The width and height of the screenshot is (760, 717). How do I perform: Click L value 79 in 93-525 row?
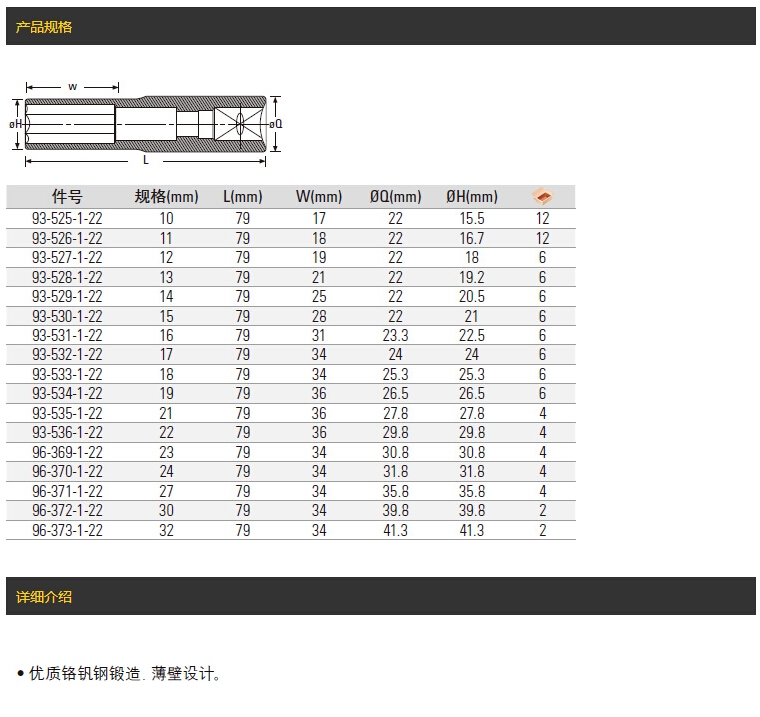pos(243,219)
